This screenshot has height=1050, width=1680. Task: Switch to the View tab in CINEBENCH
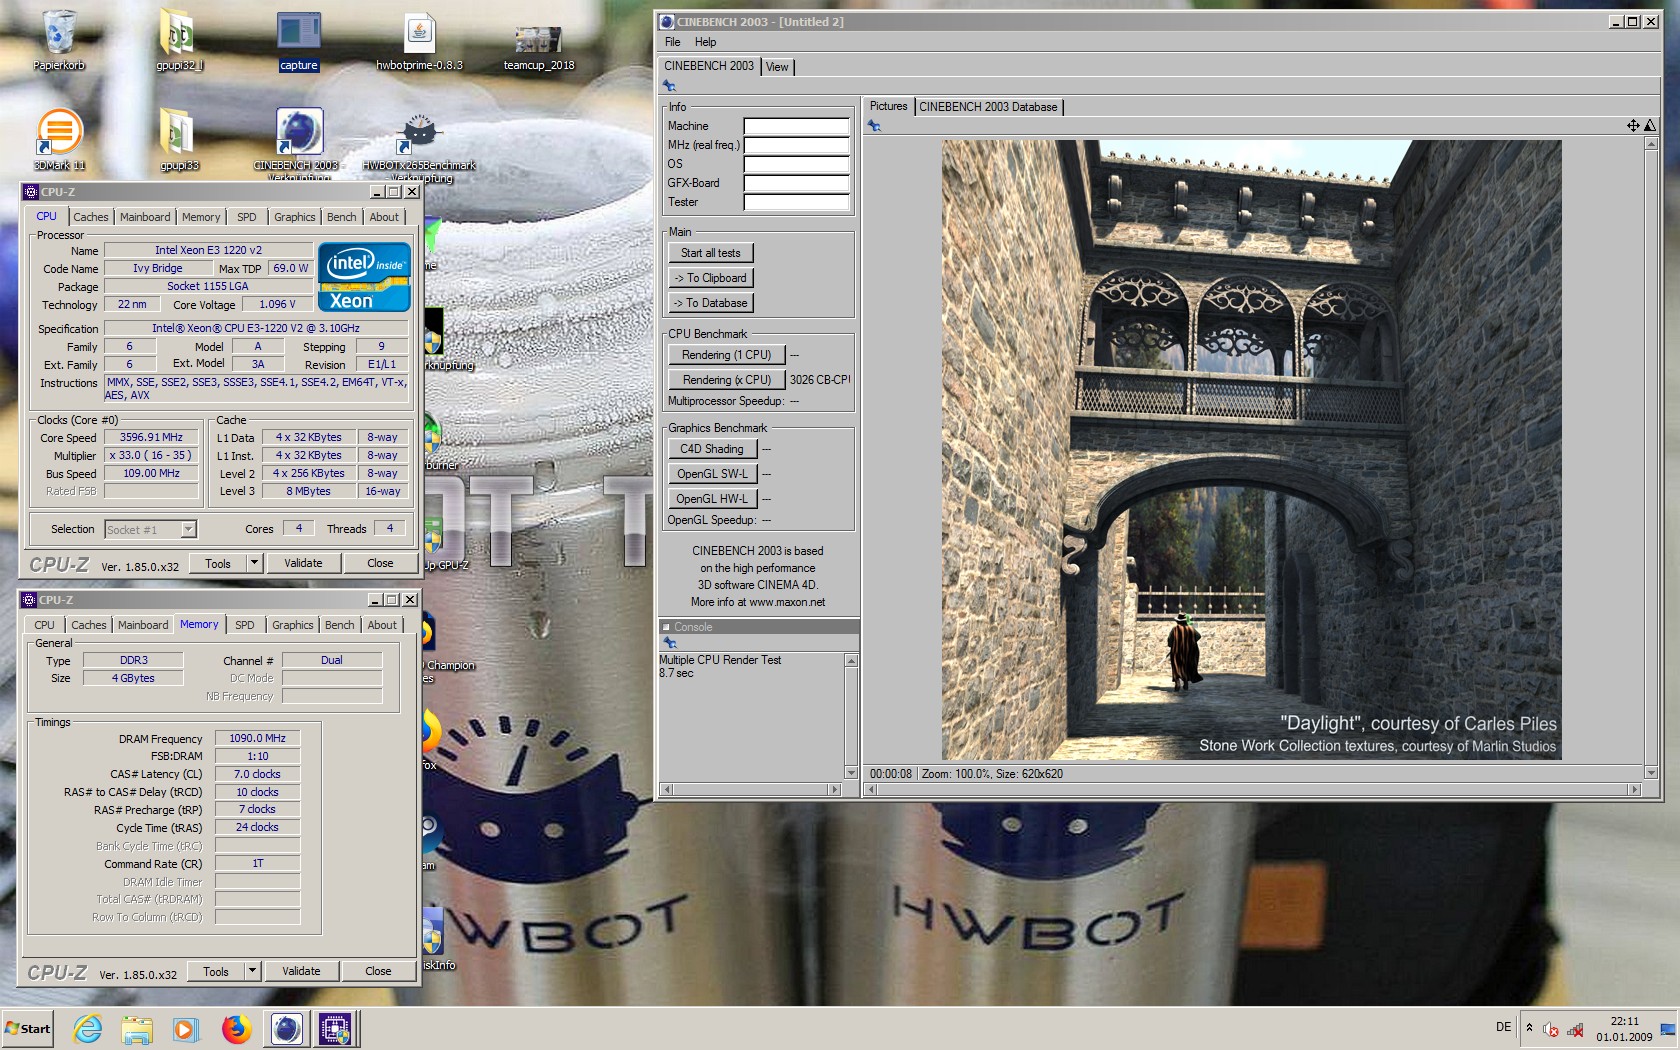777,67
